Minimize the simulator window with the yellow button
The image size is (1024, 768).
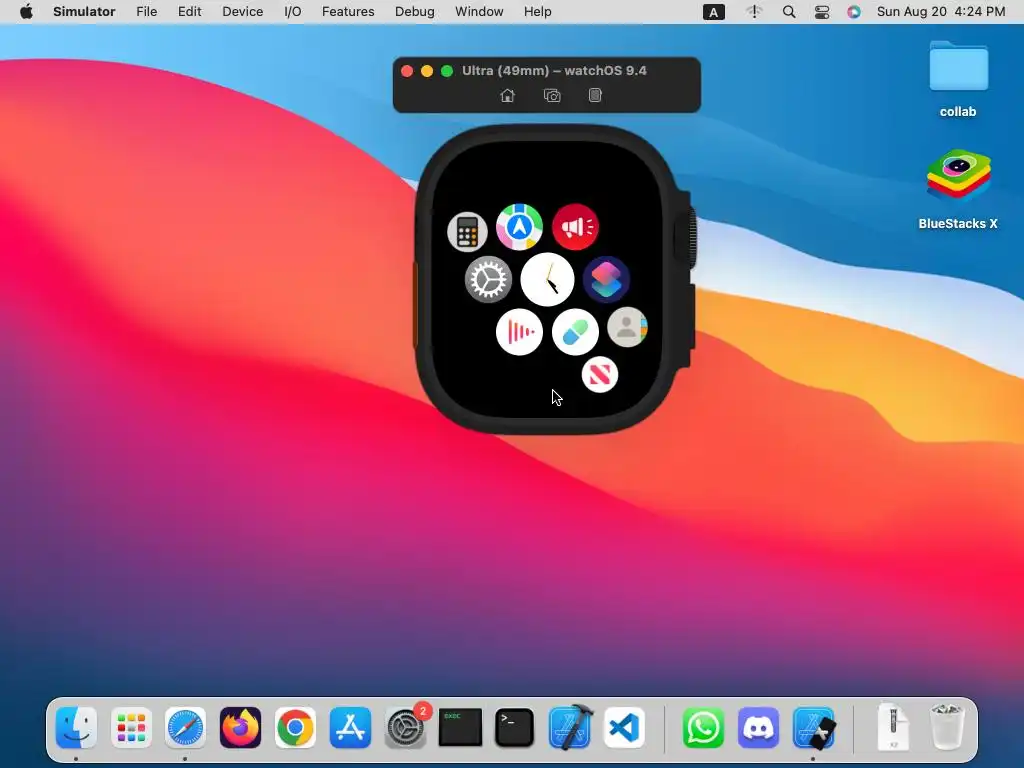click(x=426, y=71)
